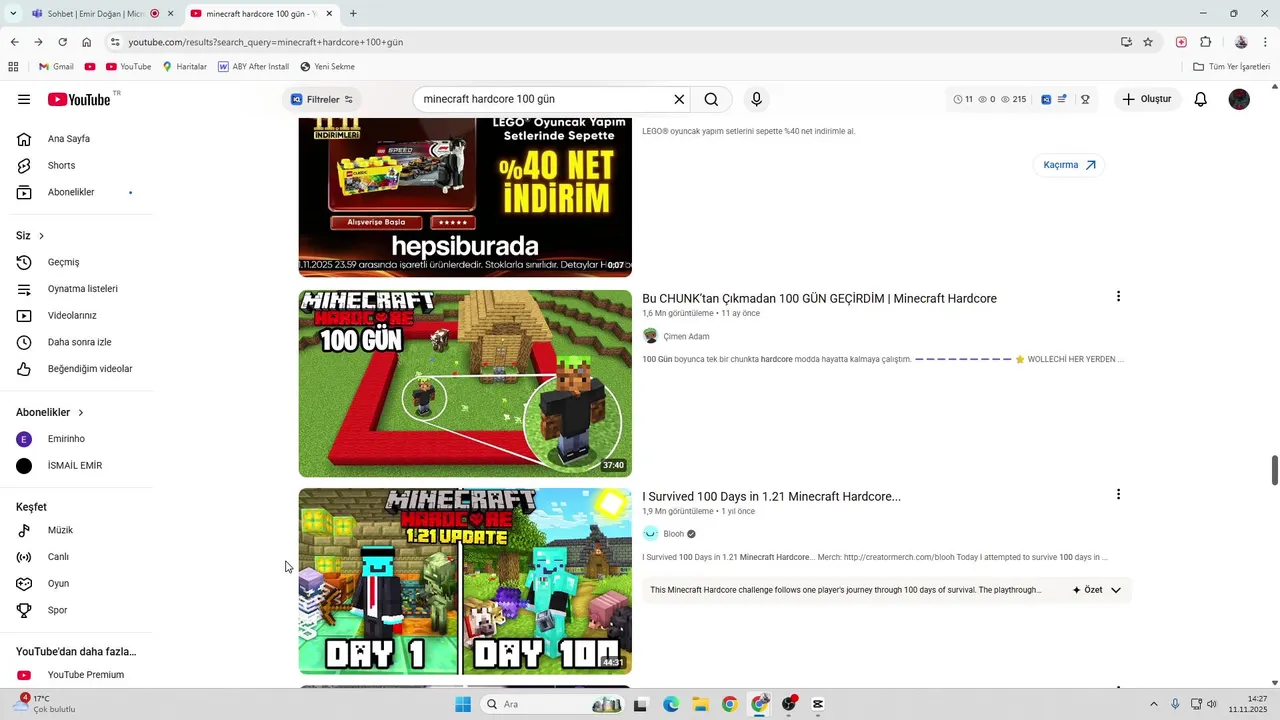
Task: Click the Spor trophy icon
Action: [25, 610]
